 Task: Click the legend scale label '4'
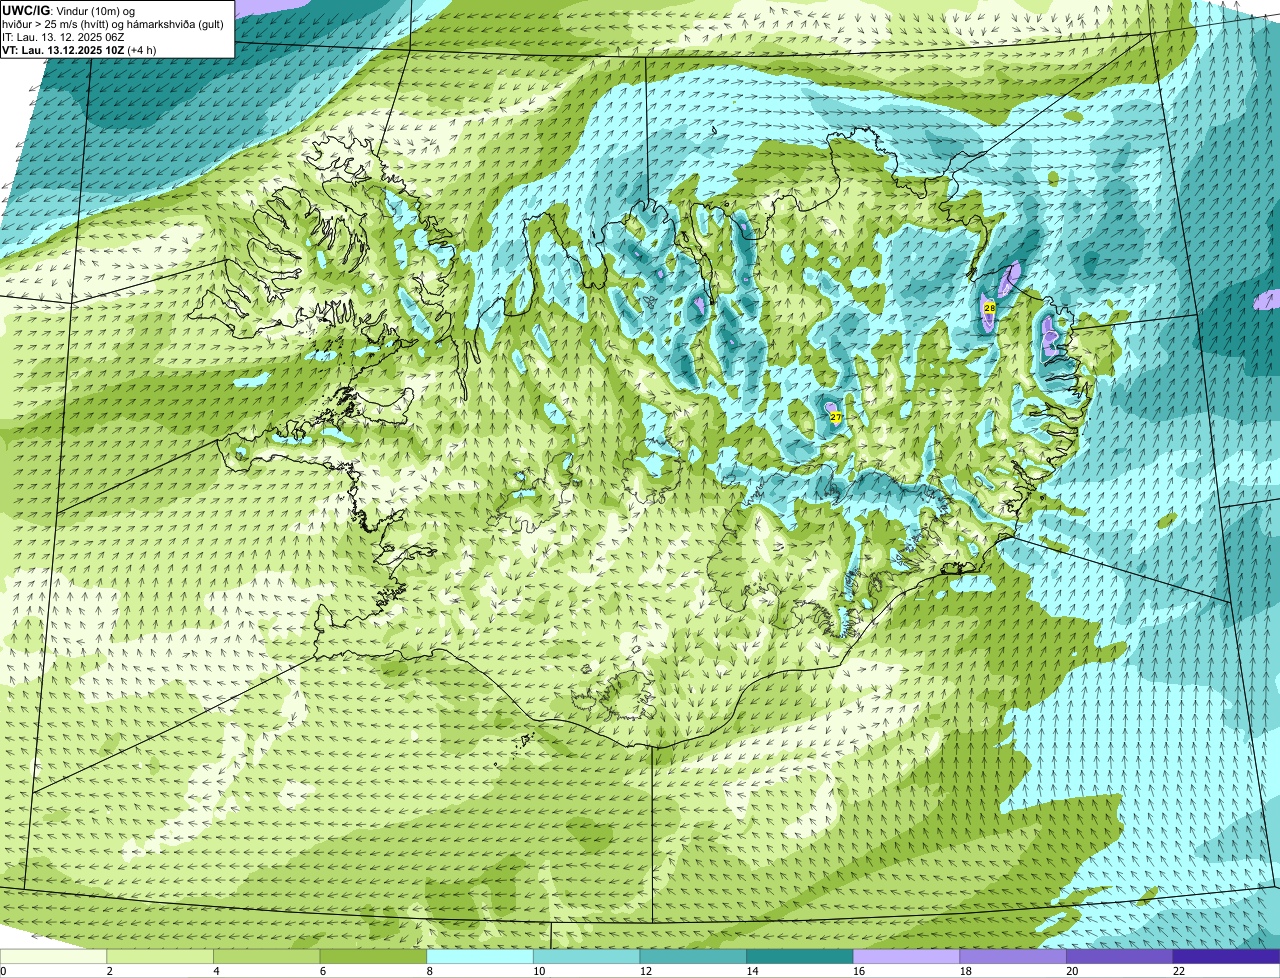tap(216, 971)
